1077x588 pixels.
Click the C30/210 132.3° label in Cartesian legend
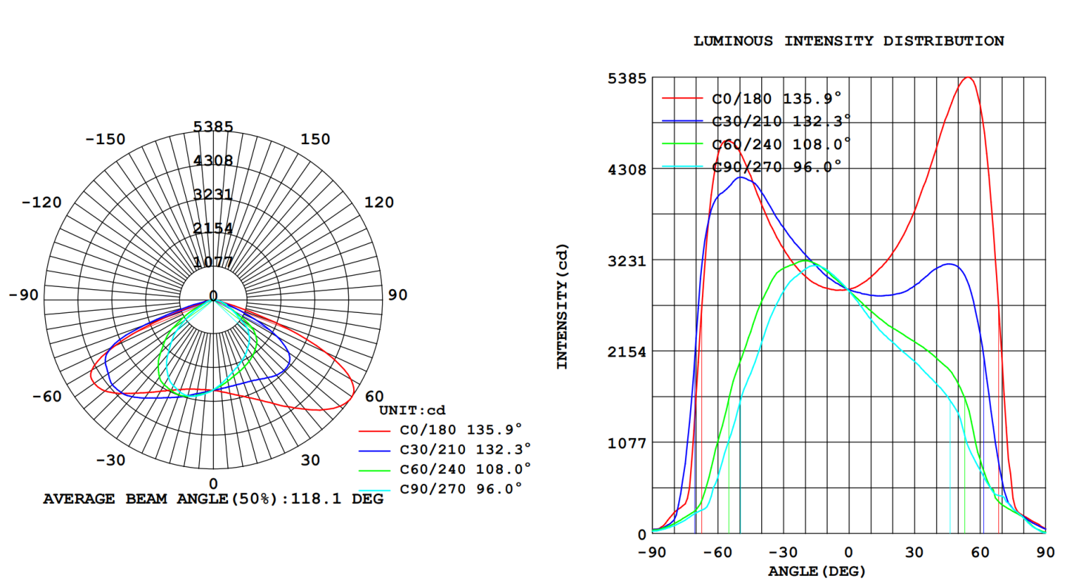pyautogui.click(x=780, y=121)
